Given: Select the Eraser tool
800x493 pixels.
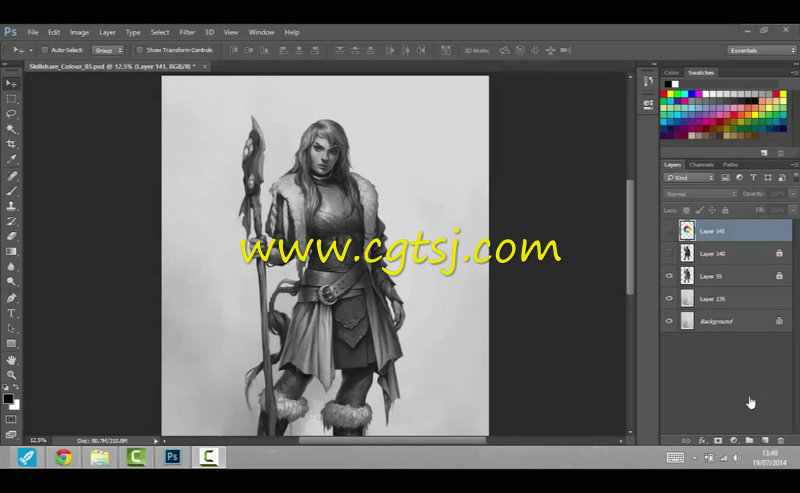Looking at the screenshot, I should click(11, 236).
